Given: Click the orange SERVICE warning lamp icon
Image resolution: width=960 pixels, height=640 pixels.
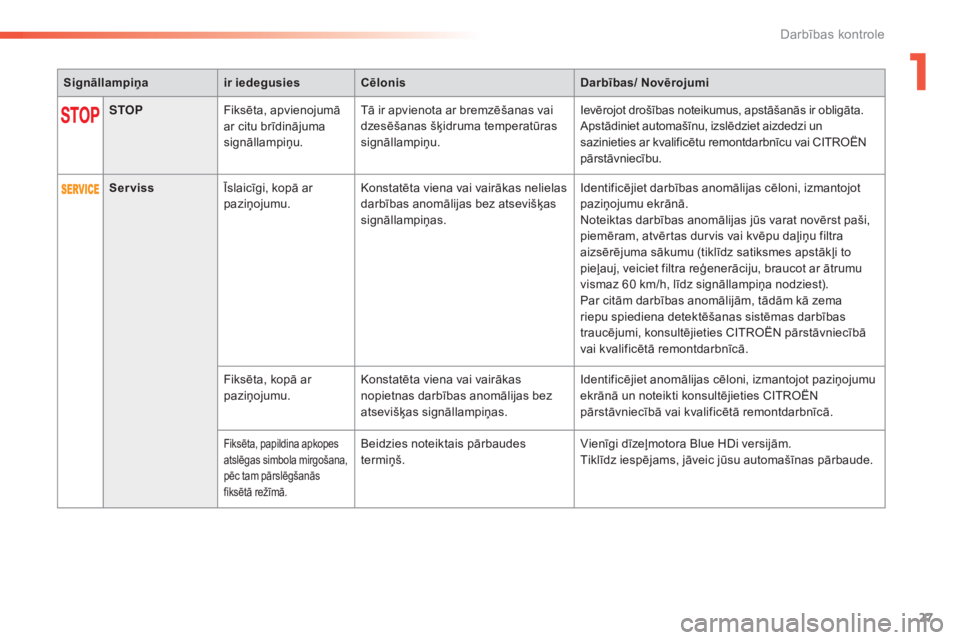Looking at the screenshot, I should pyautogui.click(x=80, y=189).
